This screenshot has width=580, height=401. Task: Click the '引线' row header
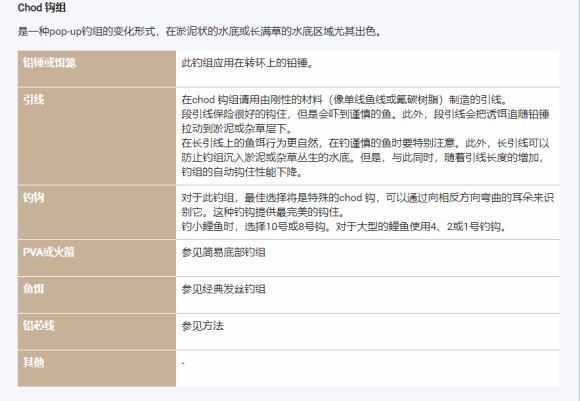97,136
